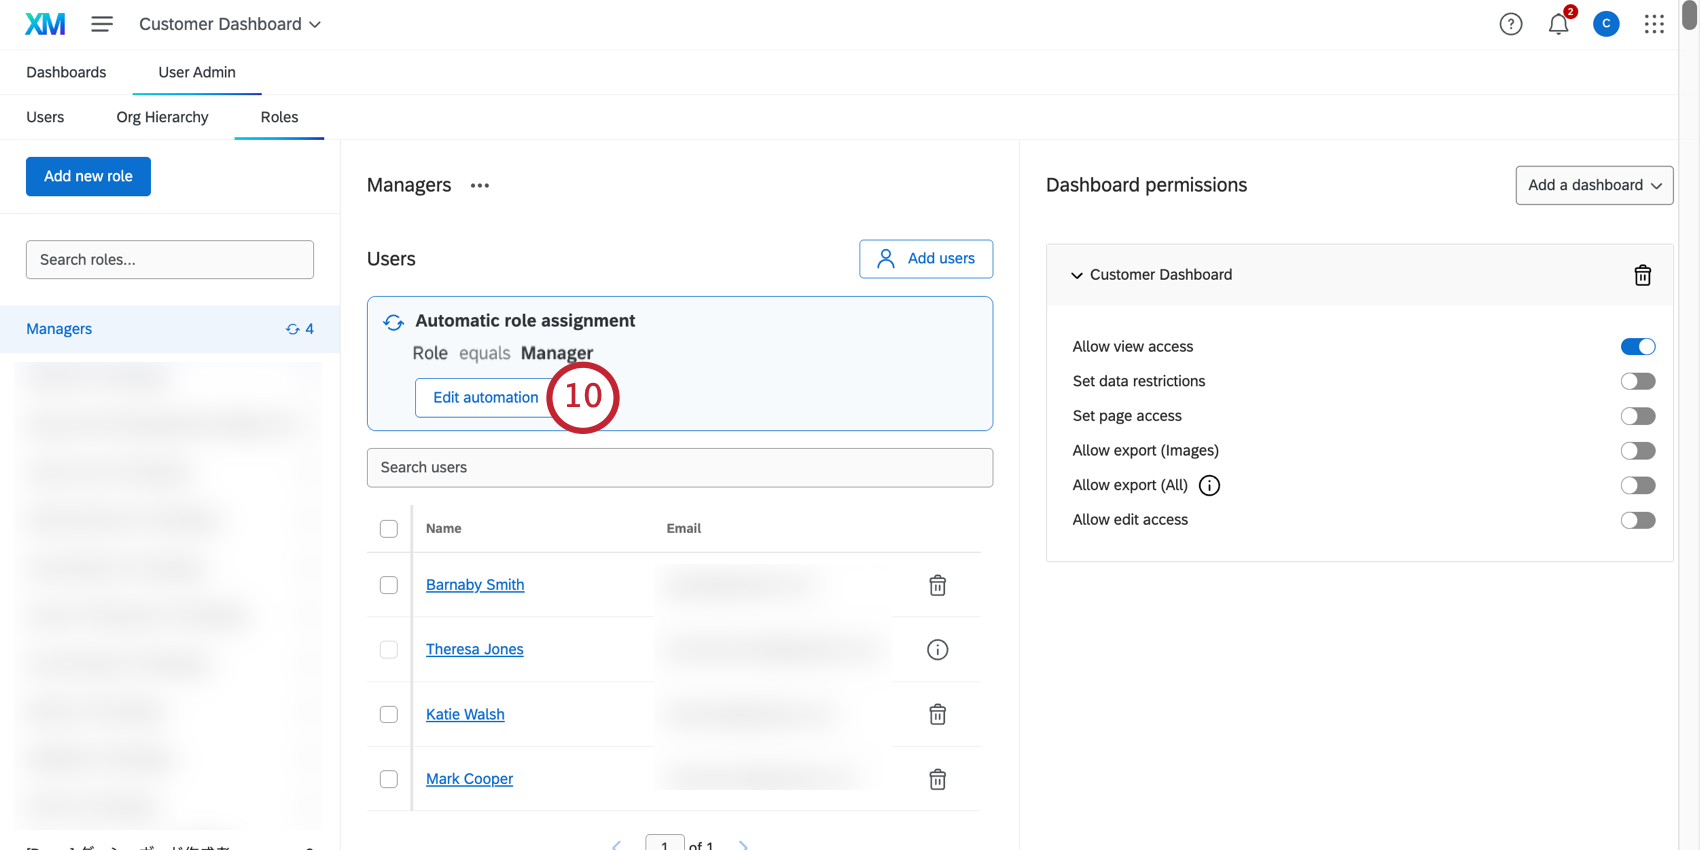
Task: Open the help question mark icon
Action: (x=1510, y=24)
